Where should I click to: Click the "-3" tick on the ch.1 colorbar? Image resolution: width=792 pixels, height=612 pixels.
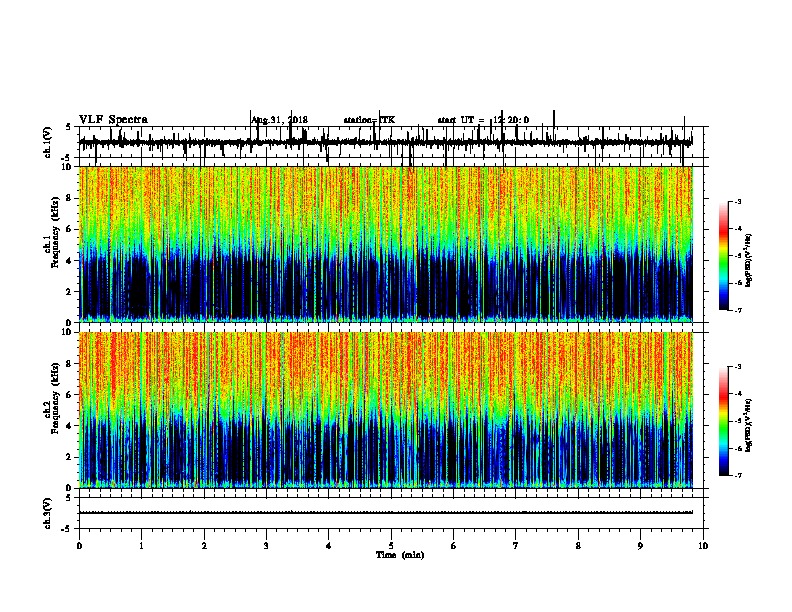click(737, 202)
